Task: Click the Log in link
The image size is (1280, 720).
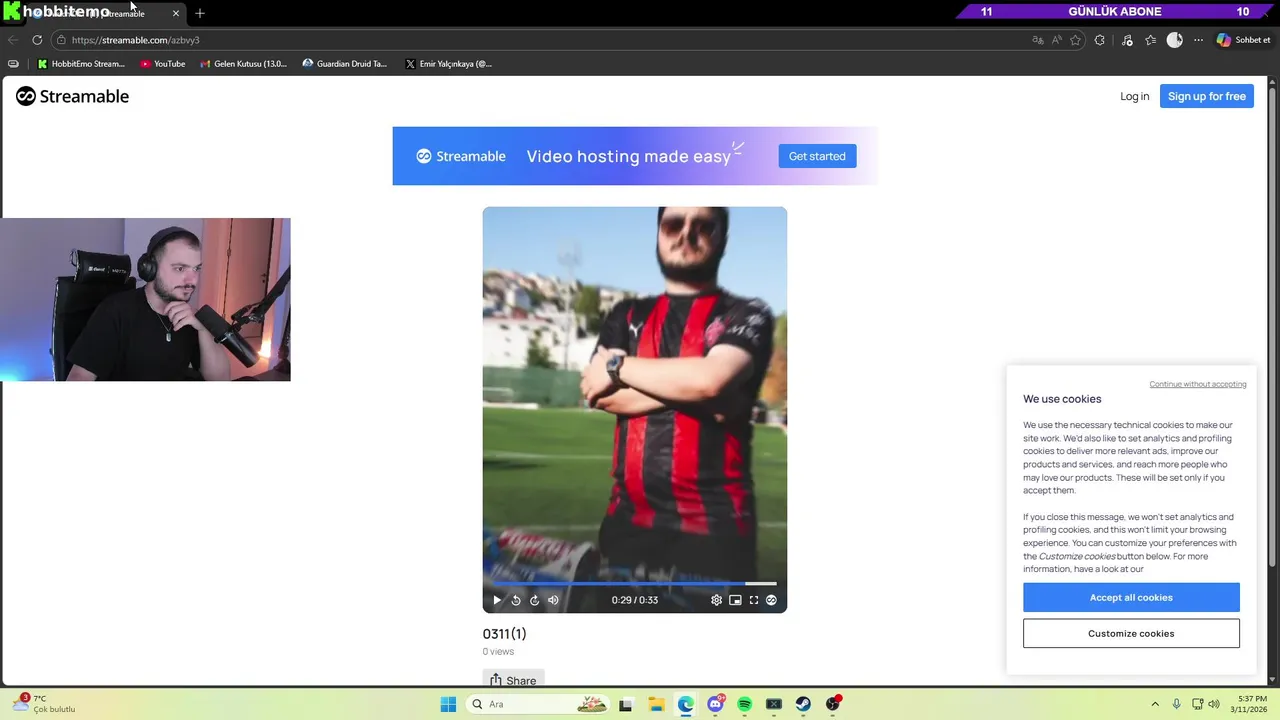Action: tap(1134, 96)
